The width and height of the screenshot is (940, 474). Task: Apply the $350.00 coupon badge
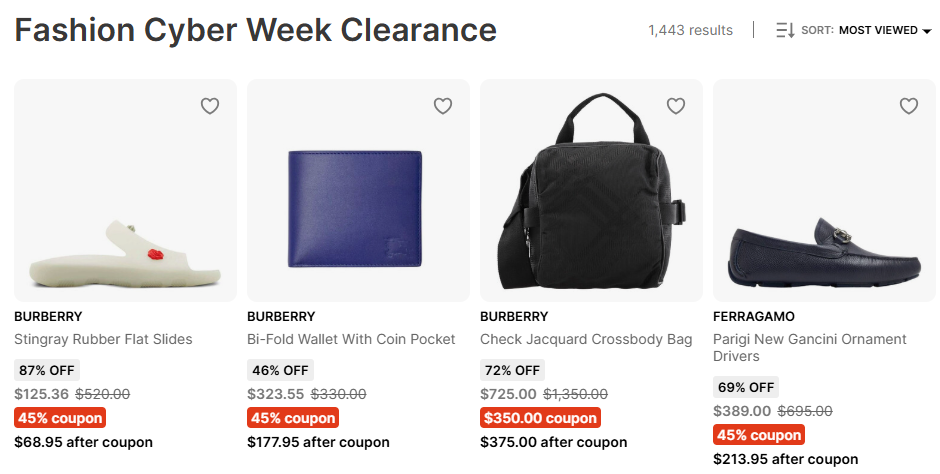(x=540, y=418)
